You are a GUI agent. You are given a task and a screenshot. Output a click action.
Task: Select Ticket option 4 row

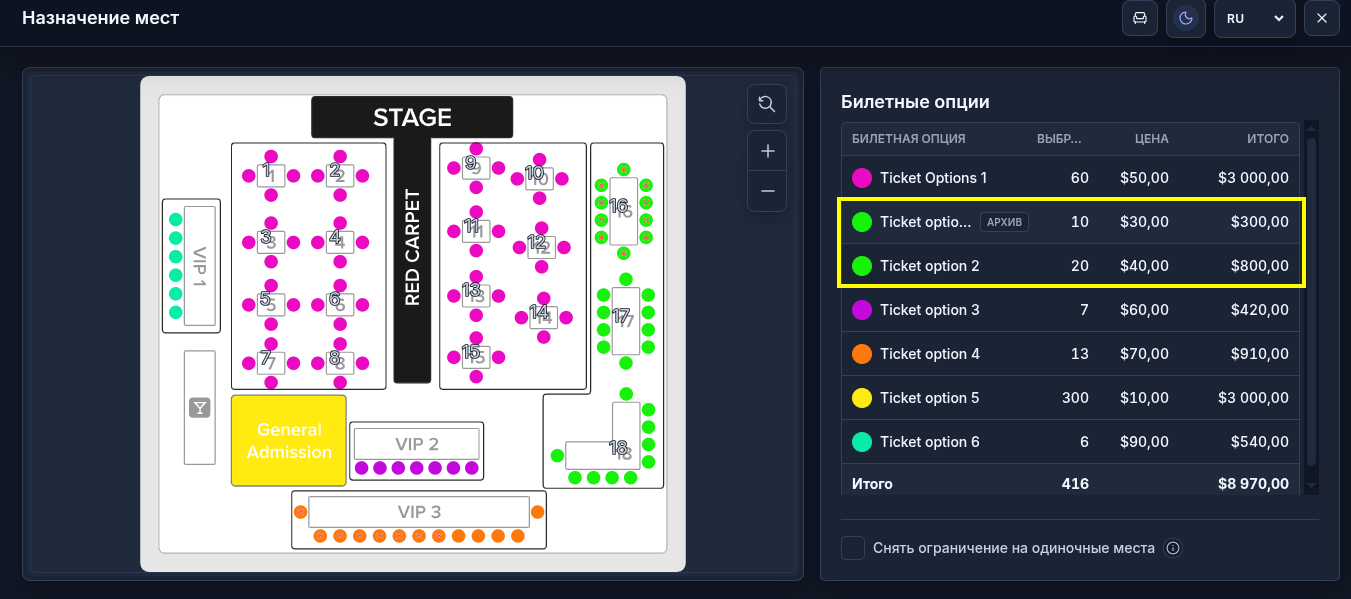pyautogui.click(x=1071, y=354)
